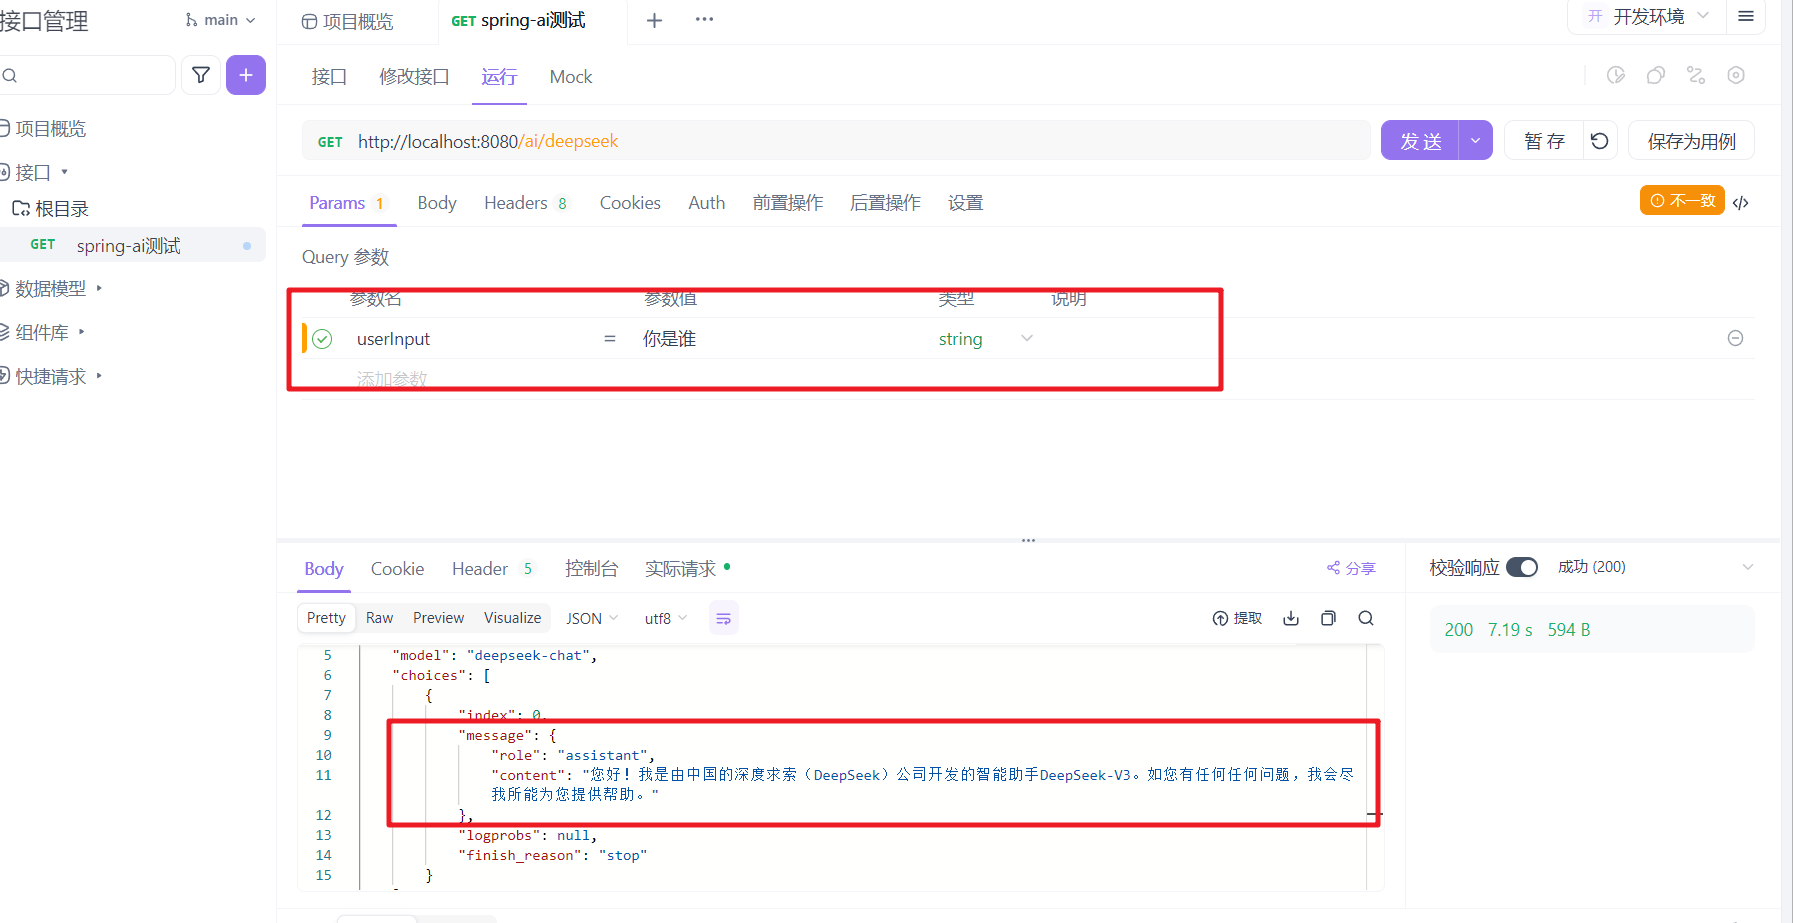1793x923 pixels.
Task: Open the utf8 encoding dropdown
Action: tap(666, 618)
